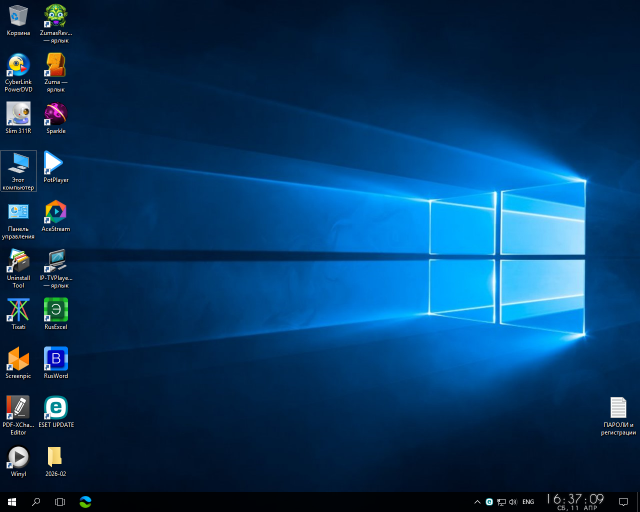
Task: Click the Zuma shortcut icon
Action: point(56,73)
